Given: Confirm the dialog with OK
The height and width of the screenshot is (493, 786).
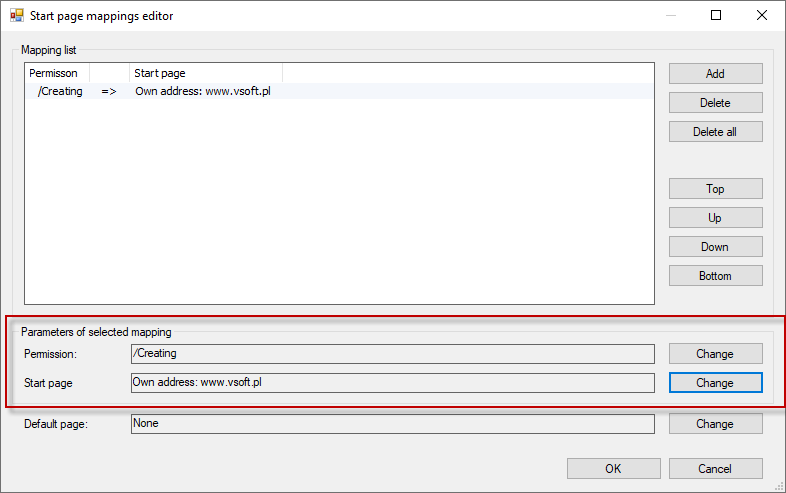Looking at the screenshot, I should click(614, 468).
